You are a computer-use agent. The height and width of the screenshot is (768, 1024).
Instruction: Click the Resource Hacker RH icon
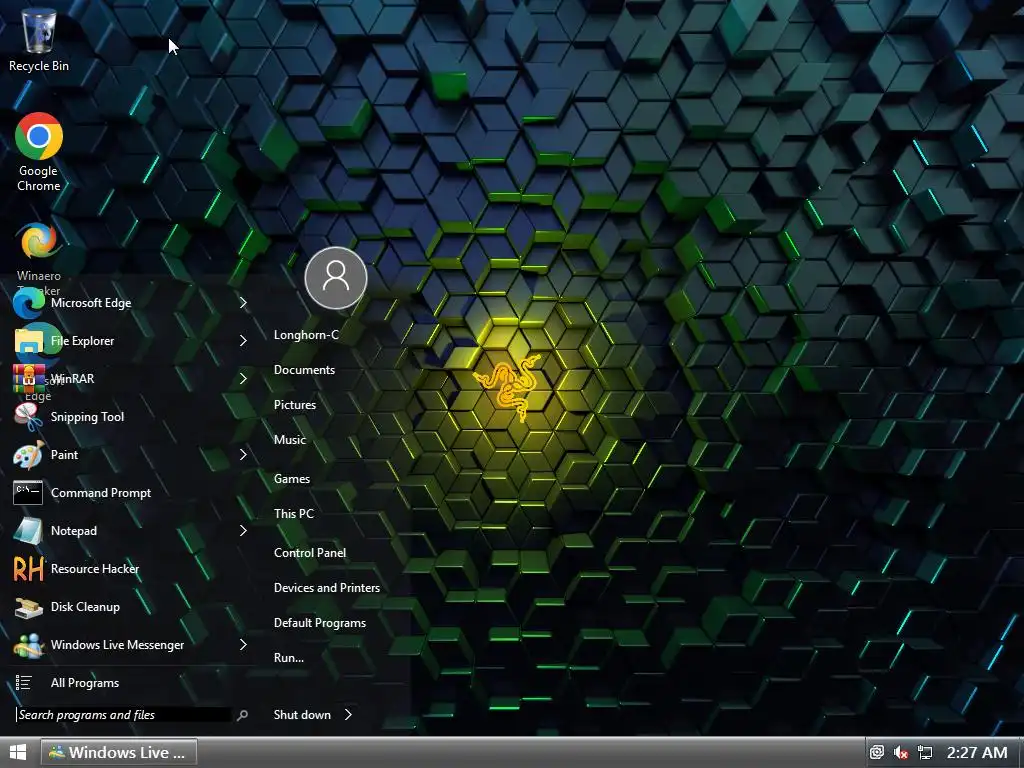point(29,569)
